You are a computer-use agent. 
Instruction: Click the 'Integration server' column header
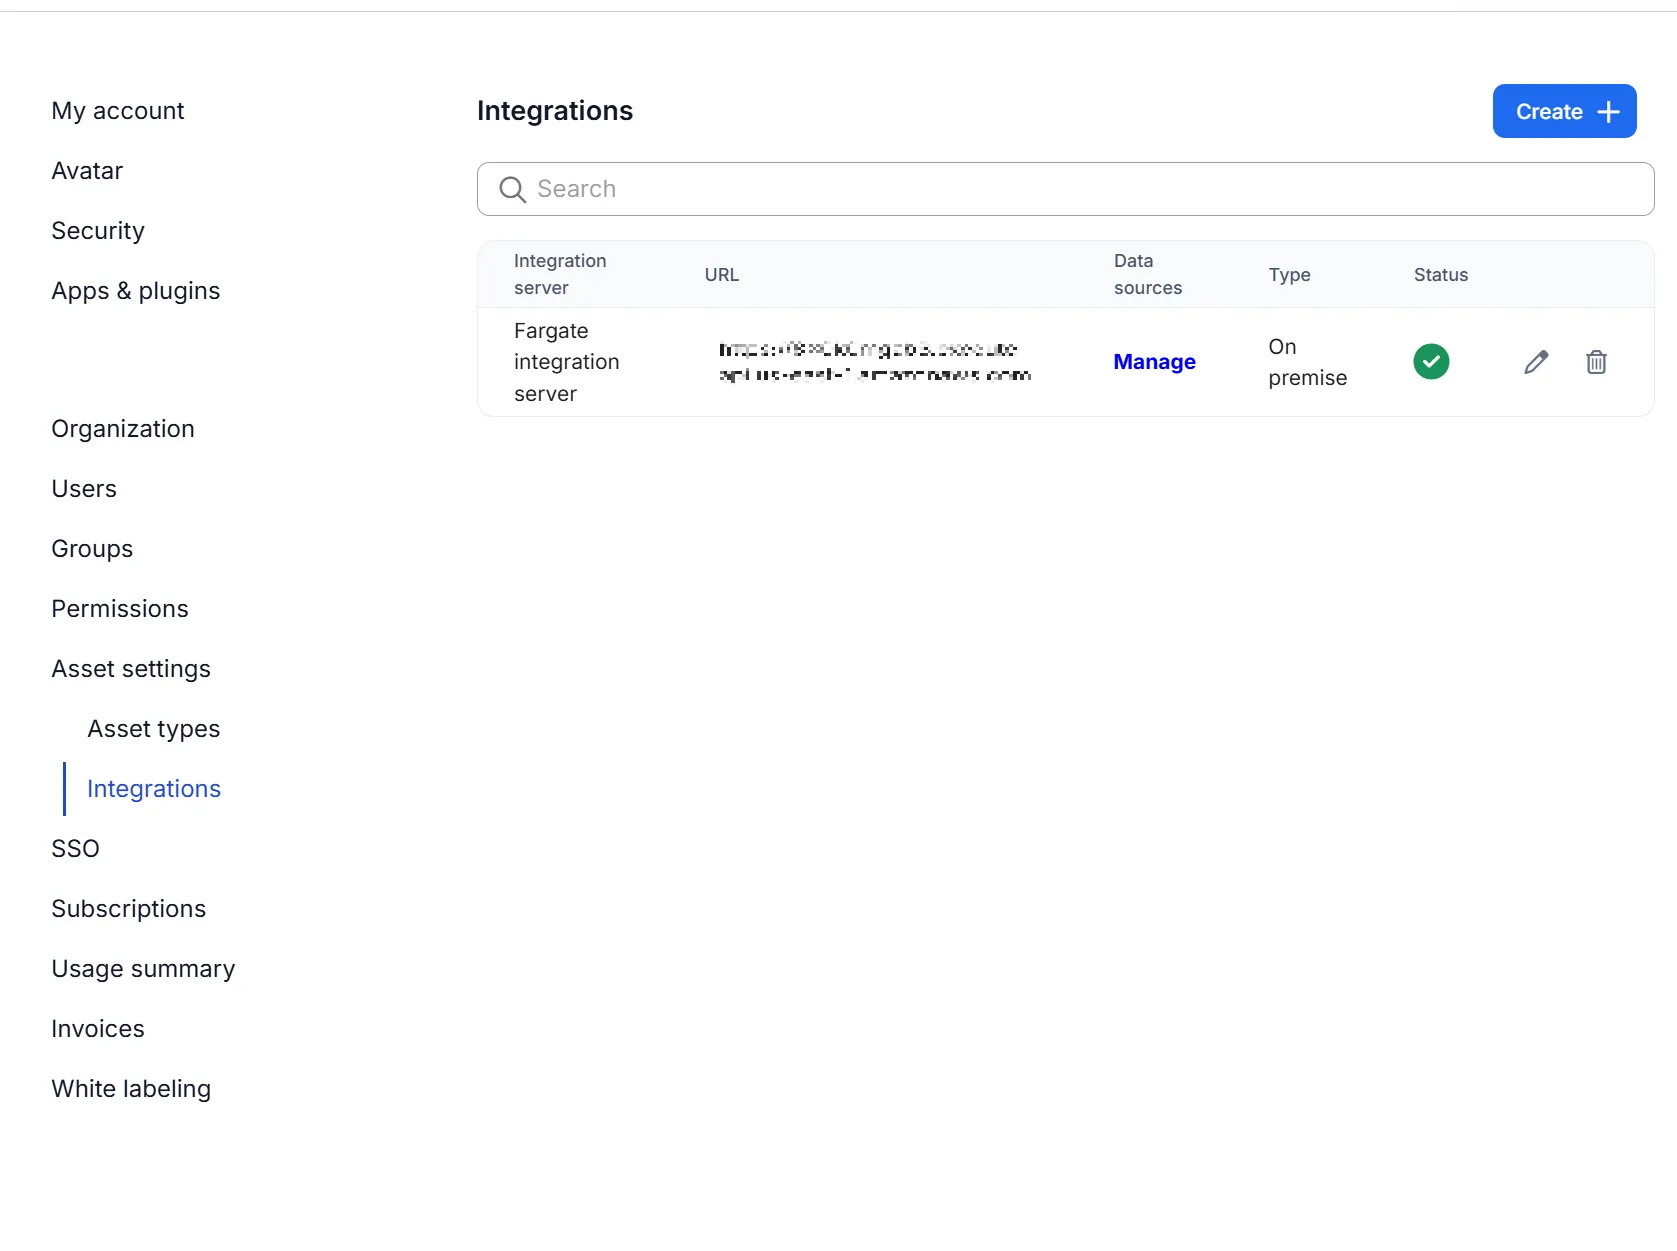click(x=560, y=274)
